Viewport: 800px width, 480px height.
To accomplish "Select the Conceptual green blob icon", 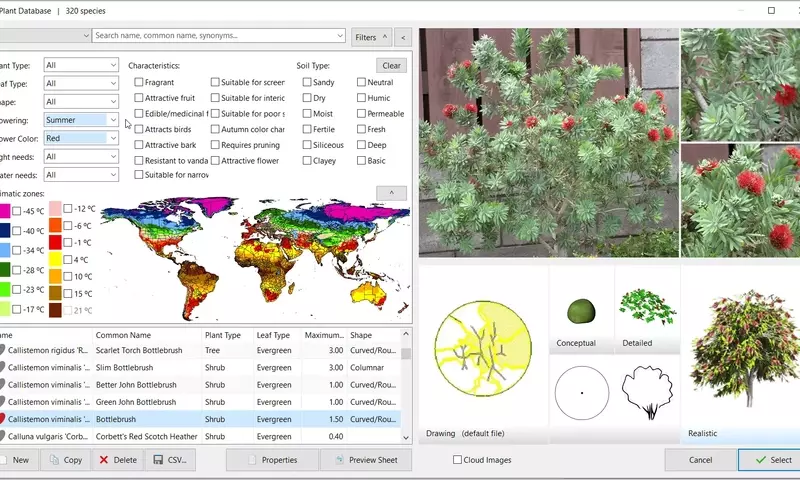I will (581, 312).
